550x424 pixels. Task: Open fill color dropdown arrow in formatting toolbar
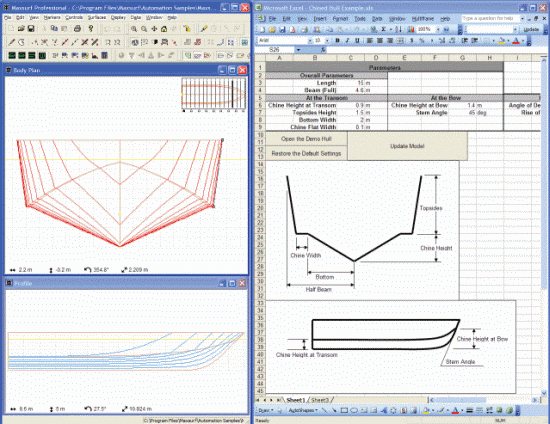(508, 41)
